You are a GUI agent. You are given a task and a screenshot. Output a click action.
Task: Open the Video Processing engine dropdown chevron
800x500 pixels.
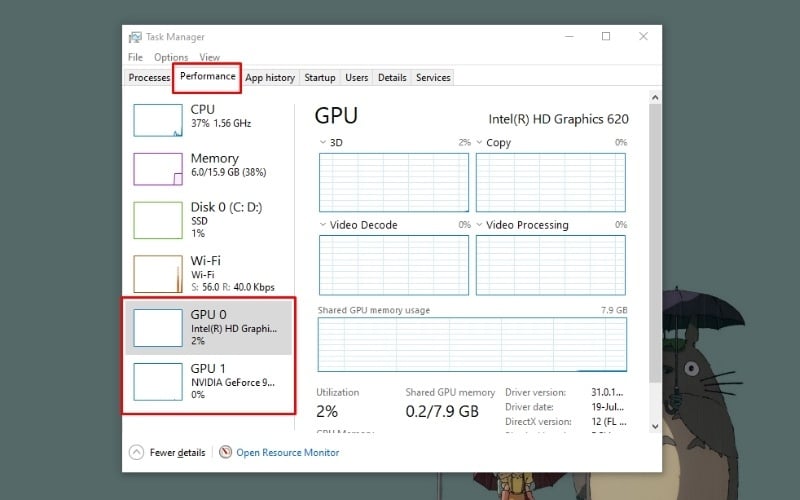479,224
